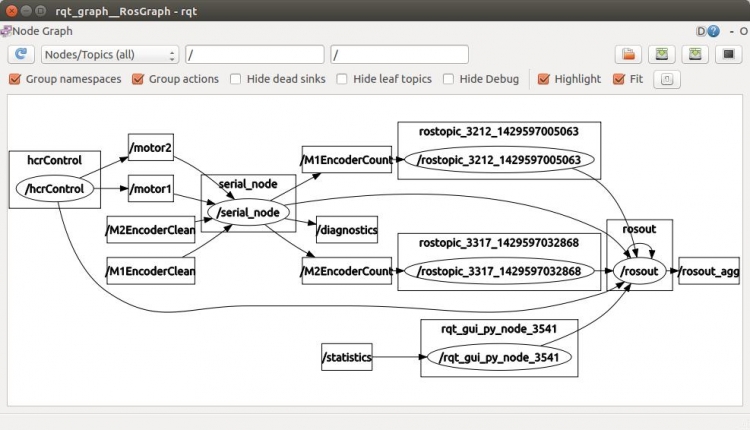
Task: Open help via the question mark icon
Action: (x=714, y=31)
